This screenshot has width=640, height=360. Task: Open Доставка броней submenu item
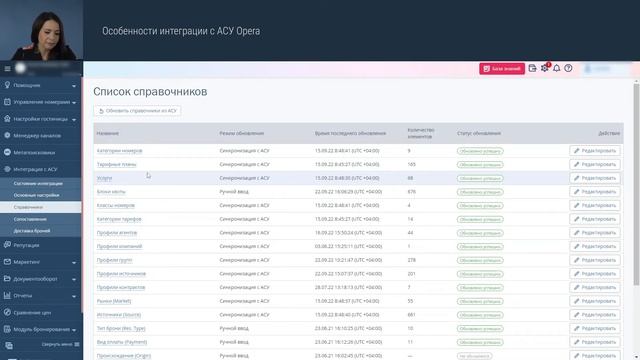[x=32, y=231]
